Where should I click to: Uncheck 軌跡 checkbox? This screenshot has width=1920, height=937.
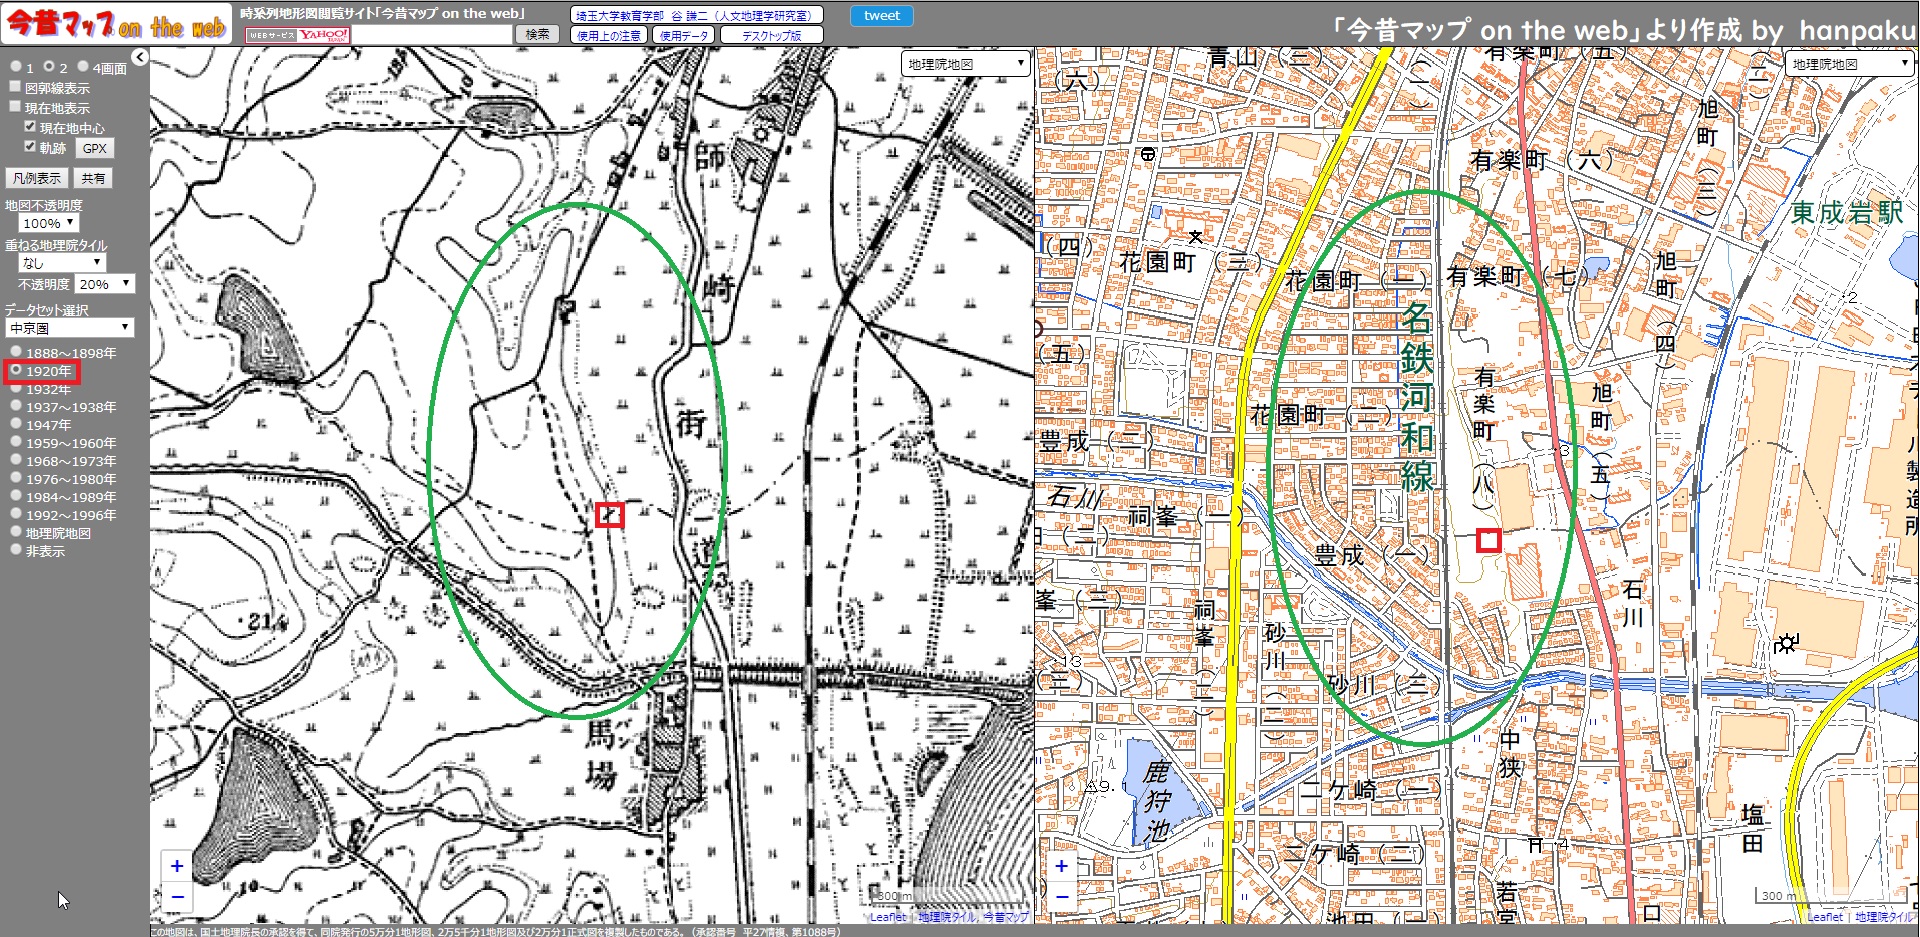click(30, 146)
